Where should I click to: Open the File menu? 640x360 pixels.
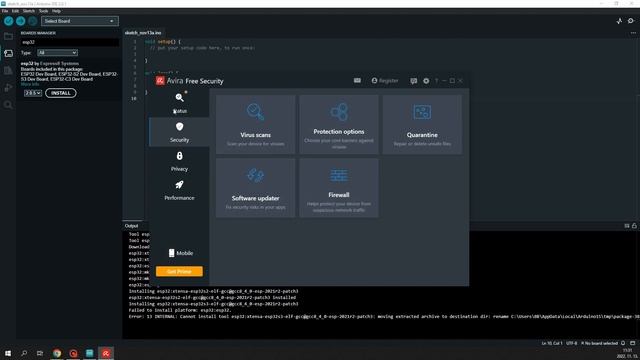5,11
